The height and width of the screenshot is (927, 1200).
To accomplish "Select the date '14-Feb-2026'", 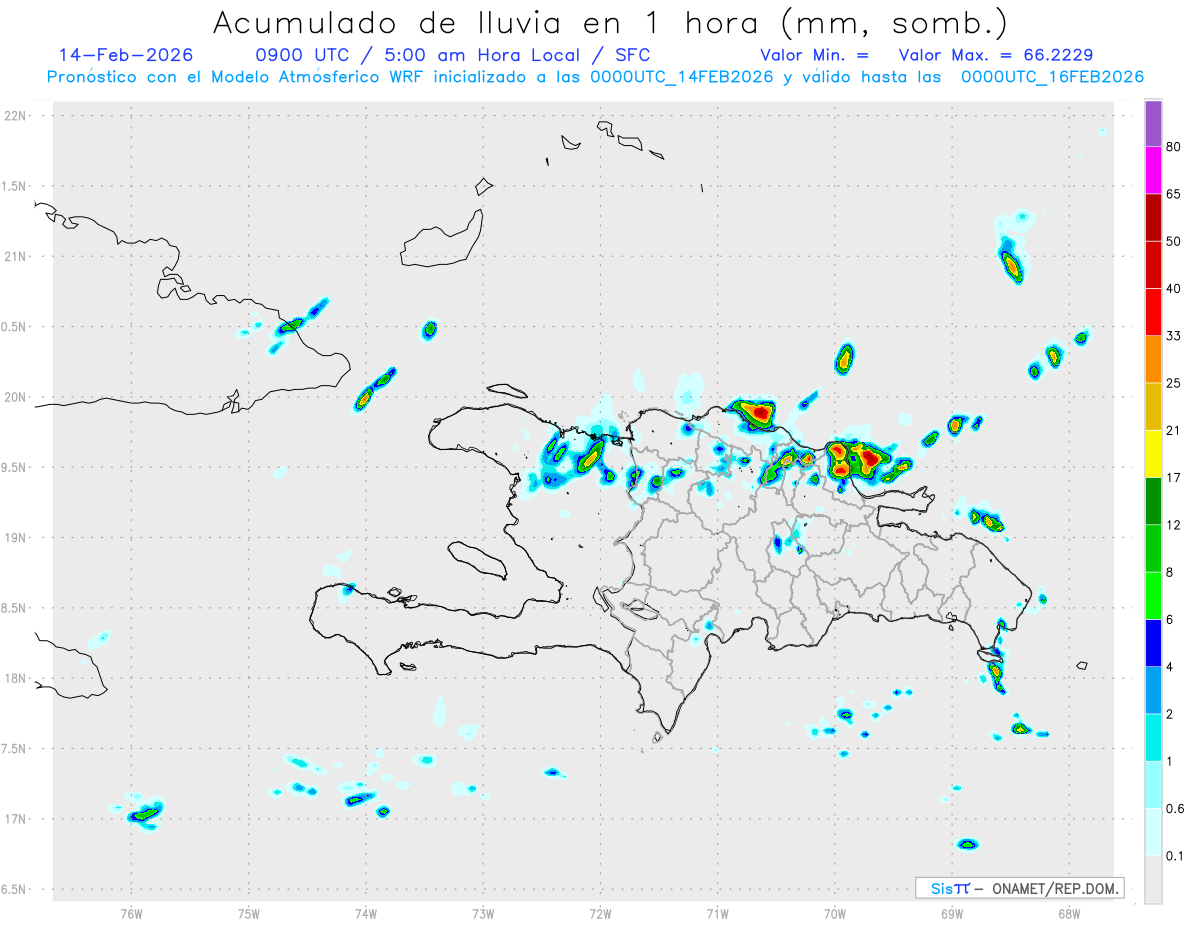I will pos(126,55).
